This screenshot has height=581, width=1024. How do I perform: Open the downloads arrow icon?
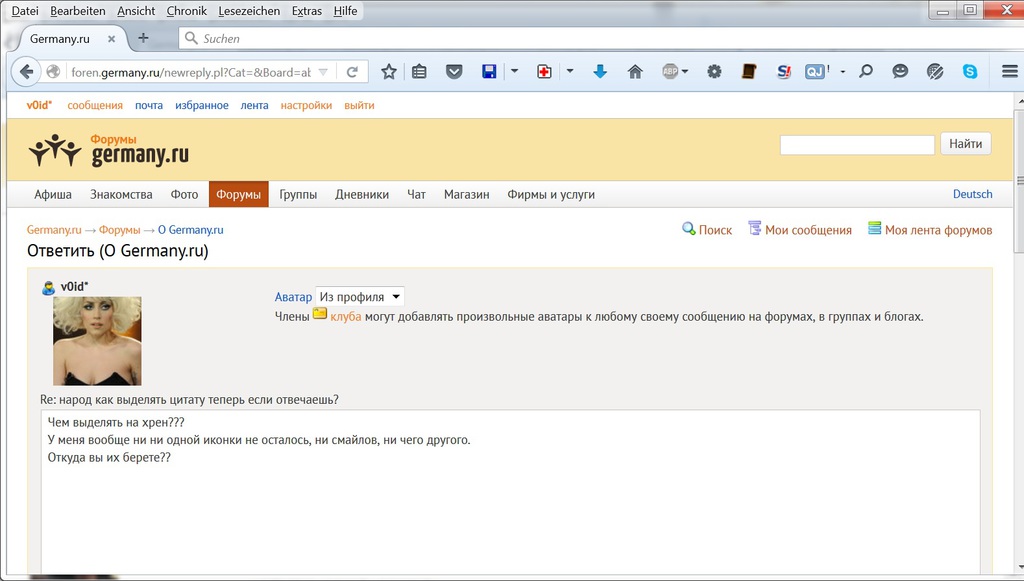point(600,72)
